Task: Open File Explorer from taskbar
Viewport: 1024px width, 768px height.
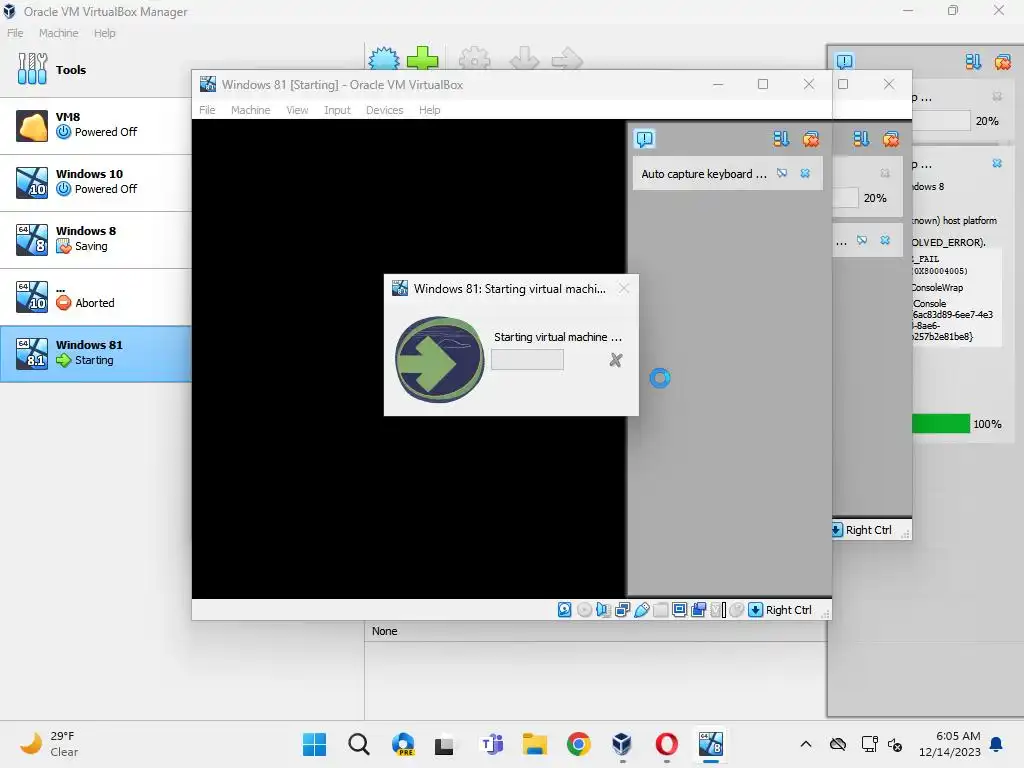Action: pyautogui.click(x=534, y=744)
